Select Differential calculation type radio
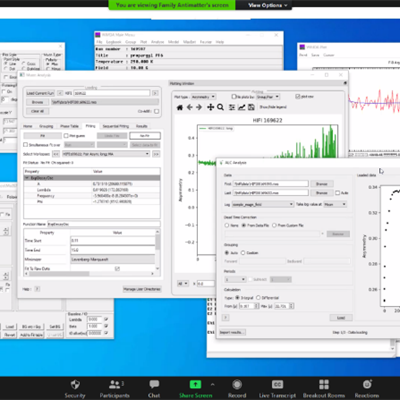The width and height of the screenshot is (400, 400). pos(258,298)
